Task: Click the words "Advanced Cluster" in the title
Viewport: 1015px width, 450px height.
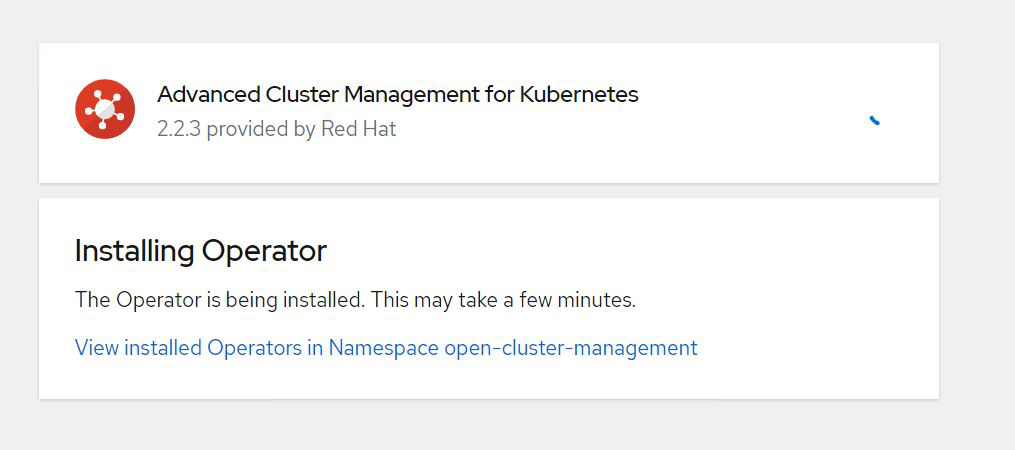Action: click(247, 95)
